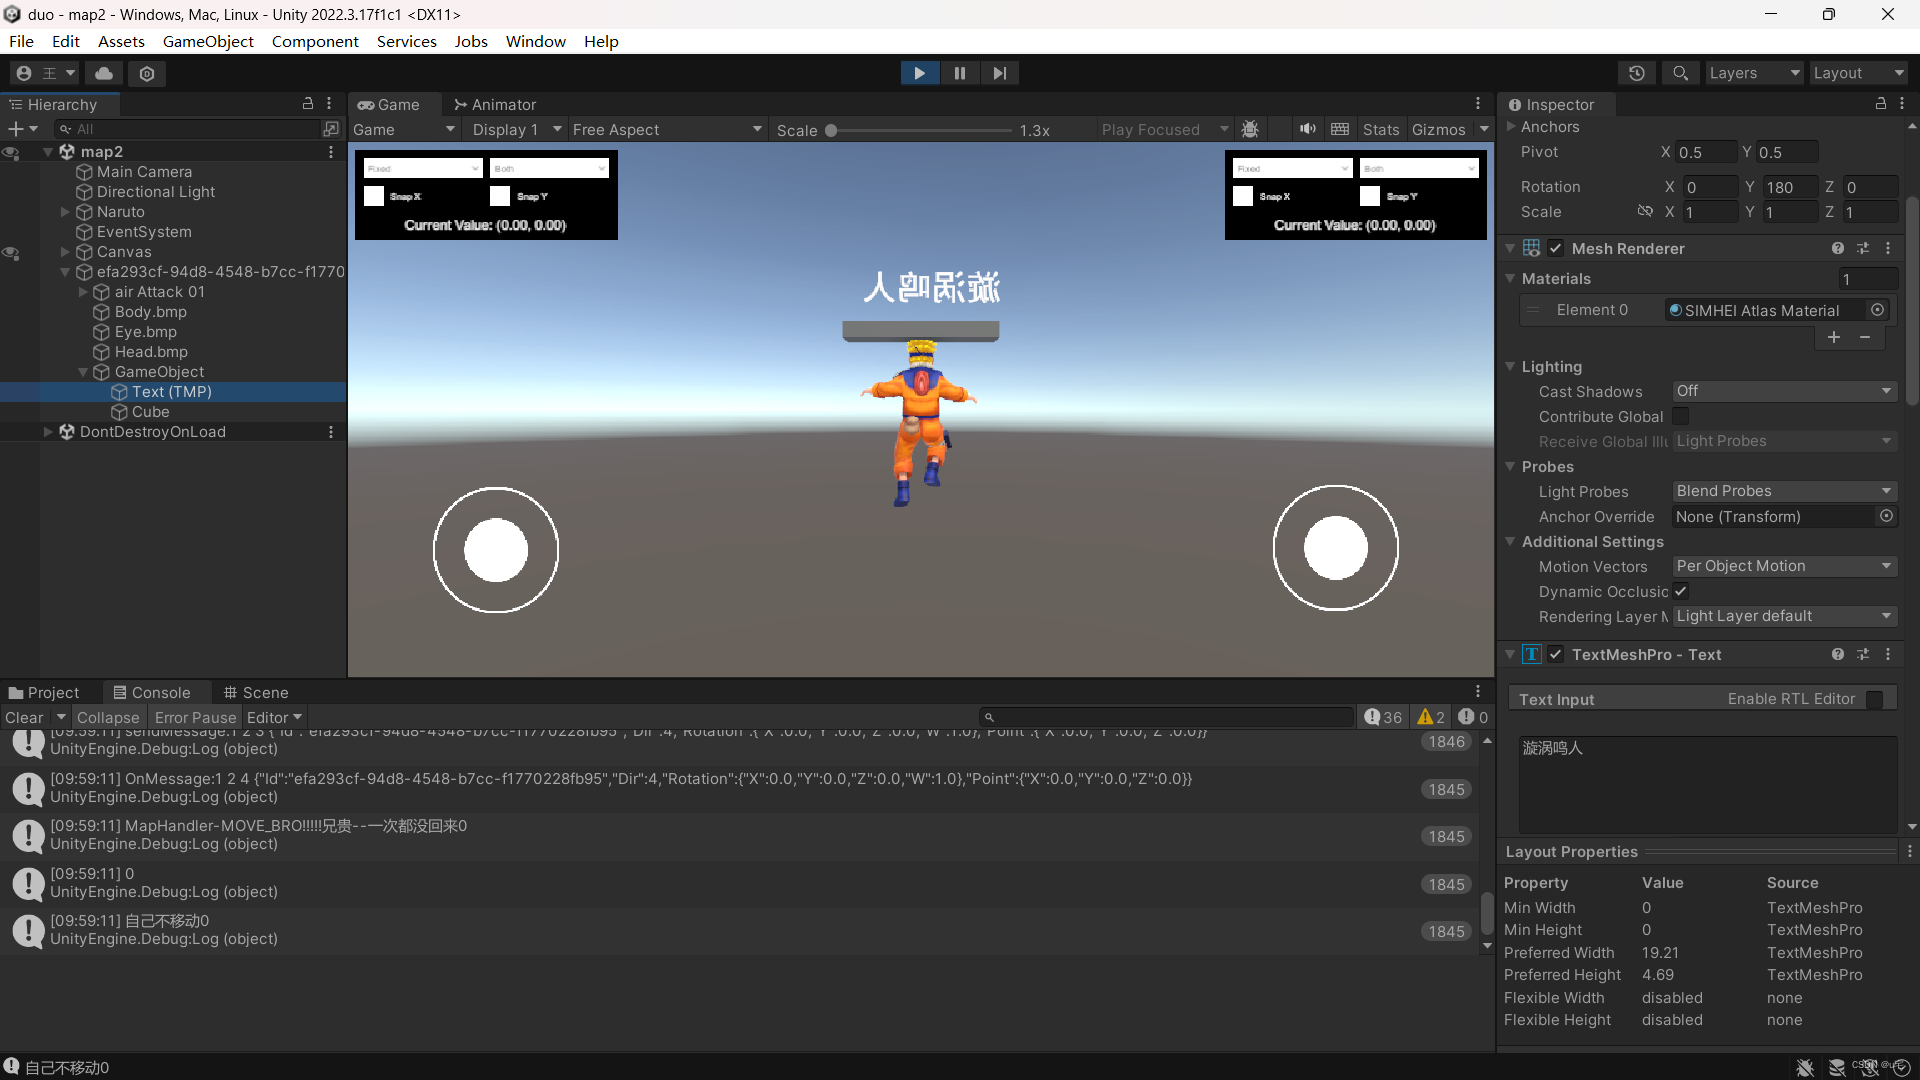Switch to the Project tab
The height and width of the screenshot is (1080, 1920).
[x=44, y=692]
